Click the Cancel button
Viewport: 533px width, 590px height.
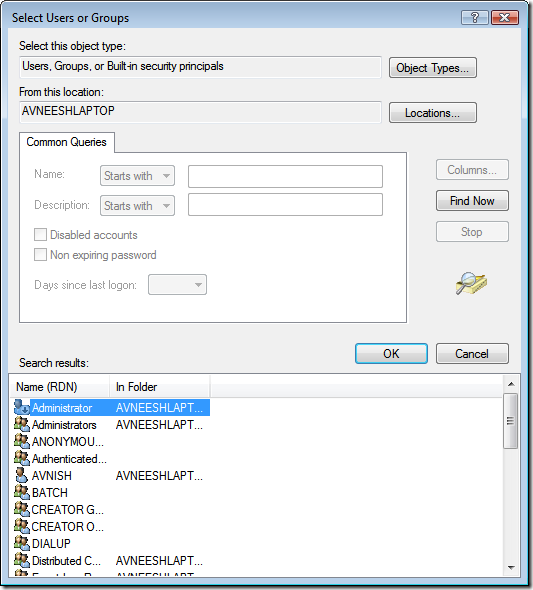click(x=472, y=353)
